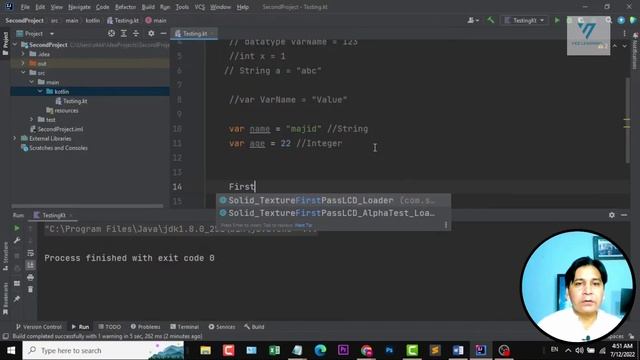
Task: Open the VCS menu
Action: [200, 7]
